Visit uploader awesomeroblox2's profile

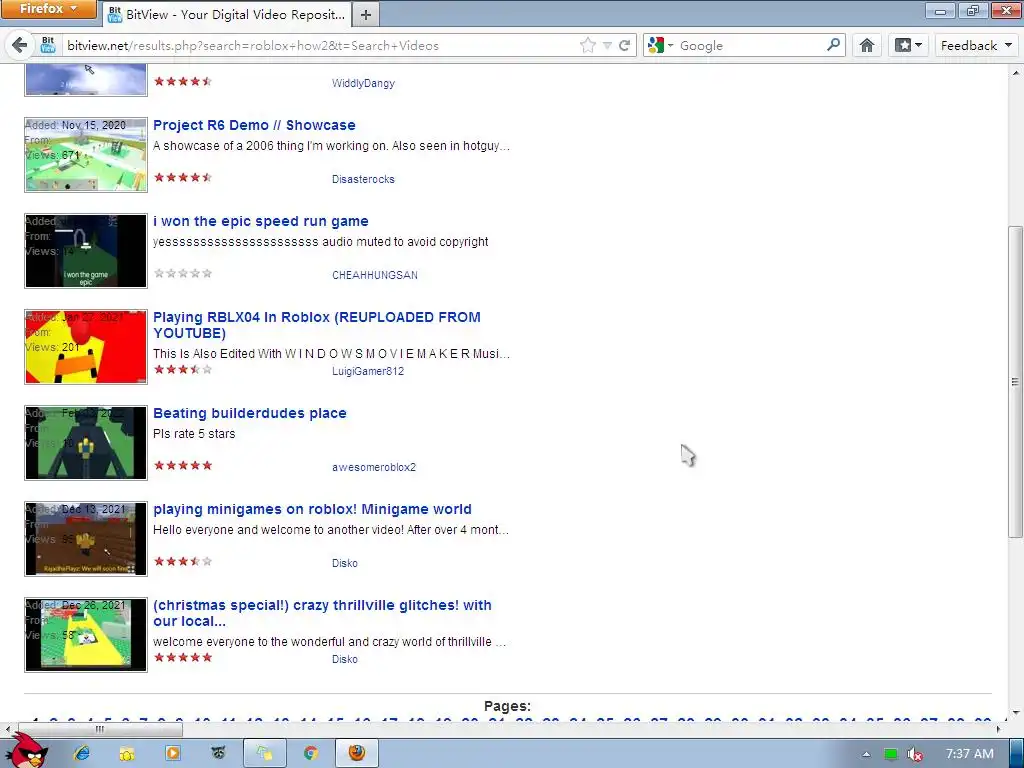[x=374, y=467]
